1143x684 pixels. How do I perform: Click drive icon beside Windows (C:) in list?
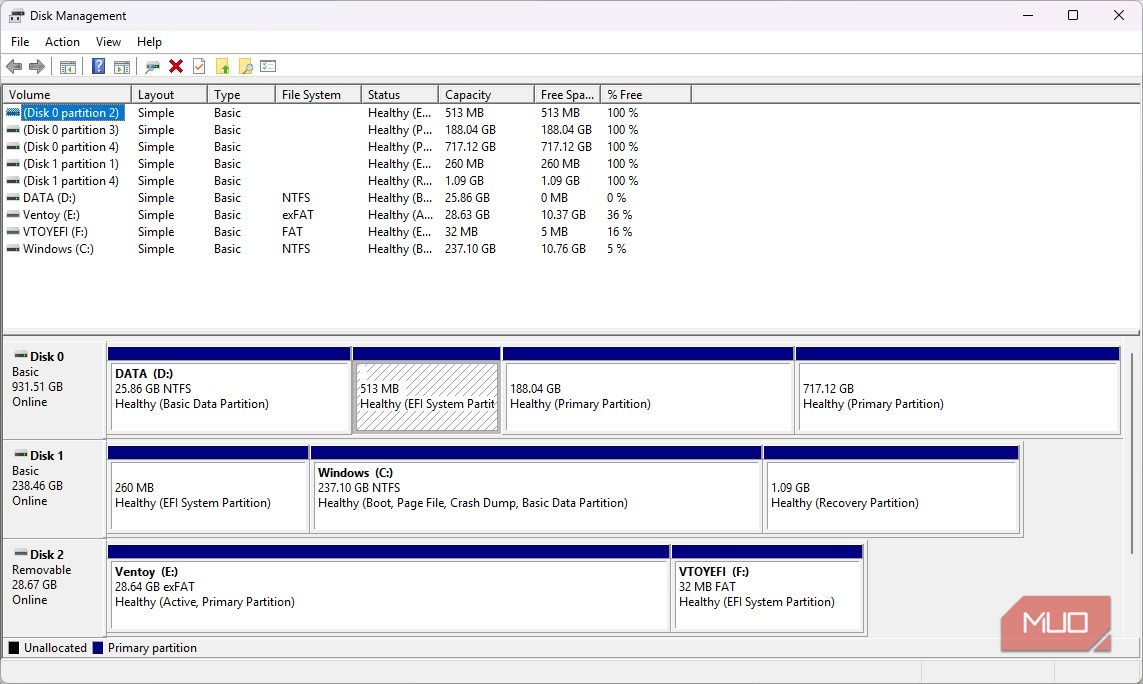coord(13,249)
